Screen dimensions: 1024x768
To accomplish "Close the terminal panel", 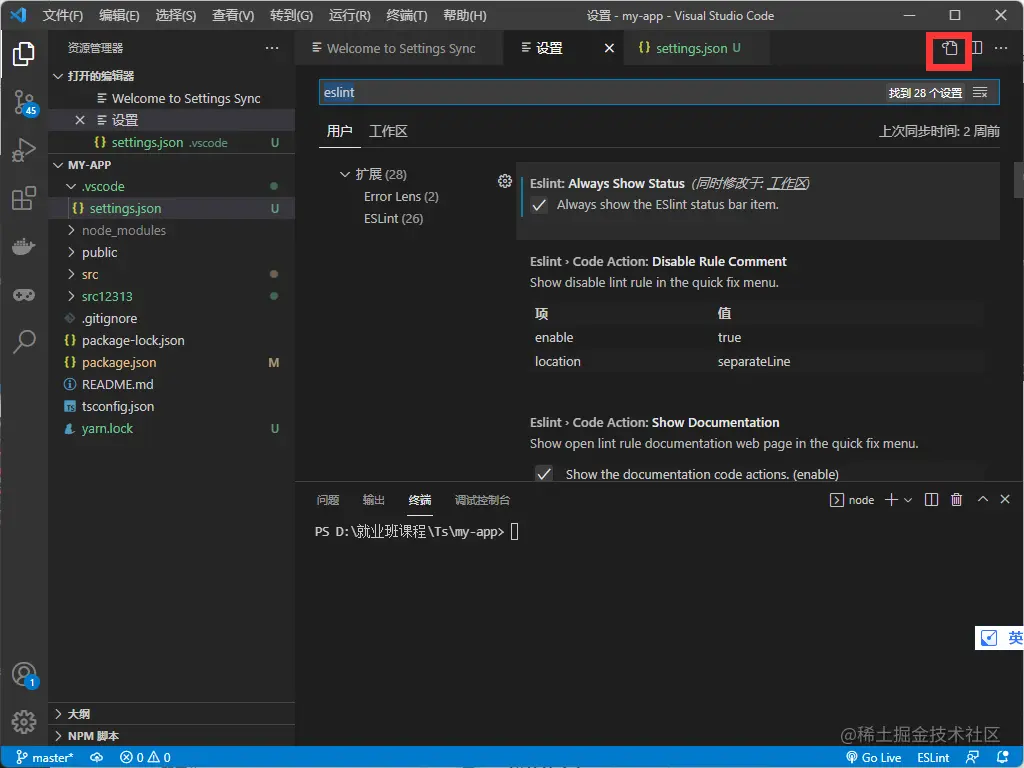I will click(x=1005, y=500).
